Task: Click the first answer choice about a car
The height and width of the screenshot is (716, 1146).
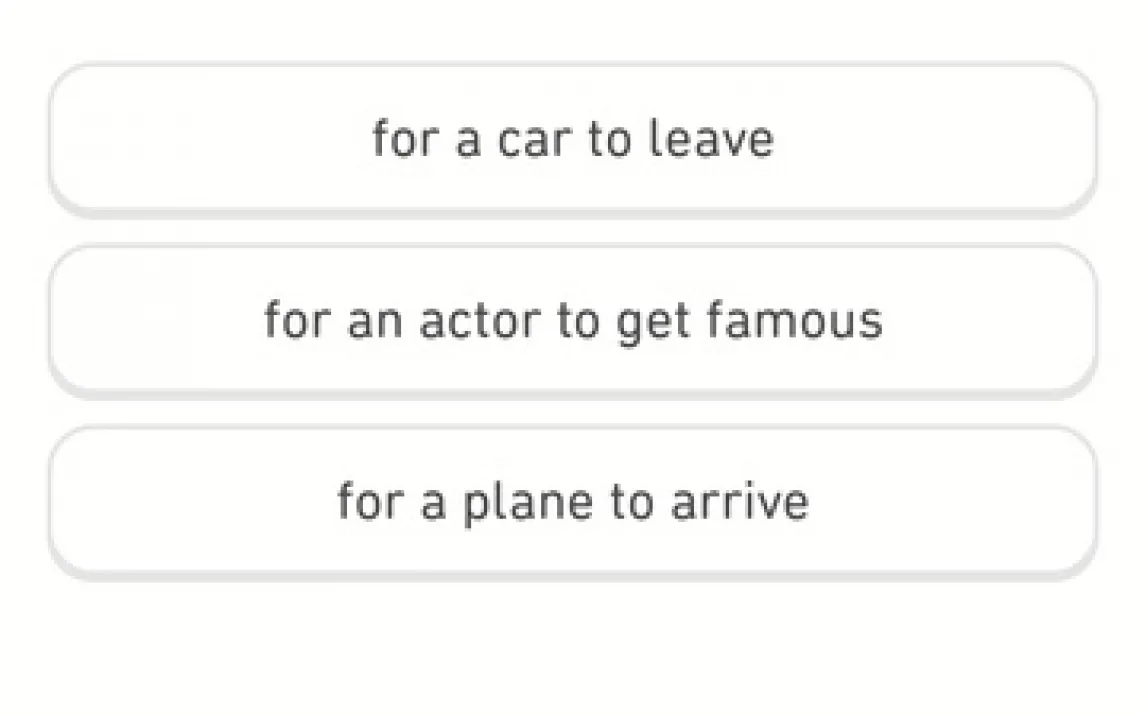Action: point(572,138)
